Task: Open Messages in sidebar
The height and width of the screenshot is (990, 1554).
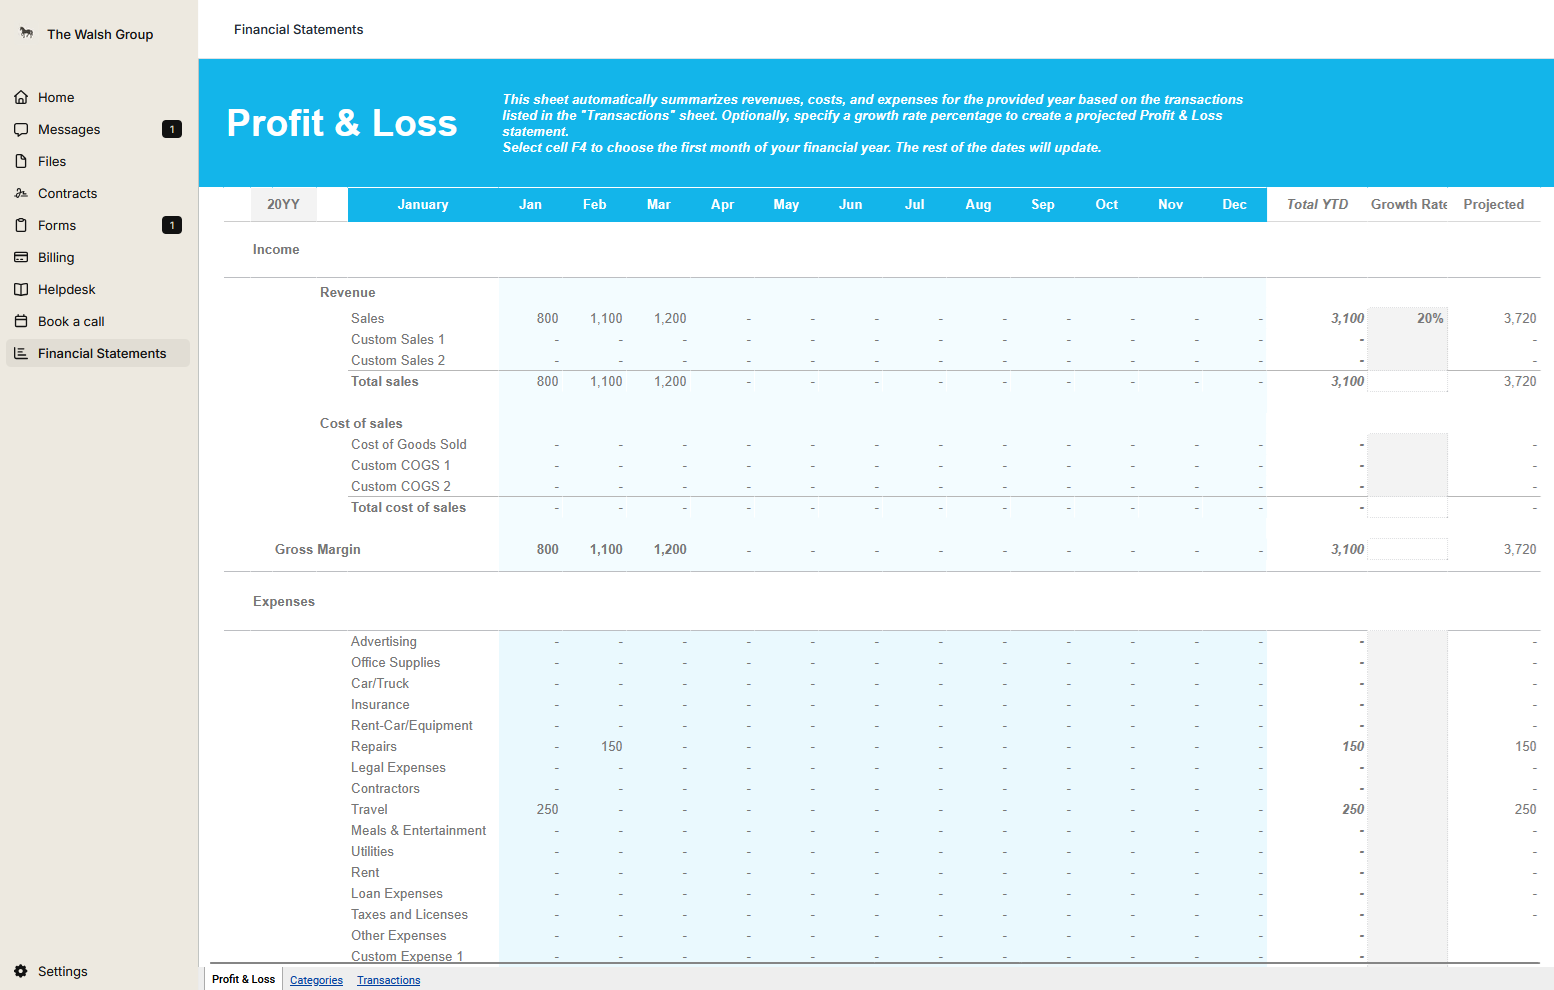Action: 98,129
